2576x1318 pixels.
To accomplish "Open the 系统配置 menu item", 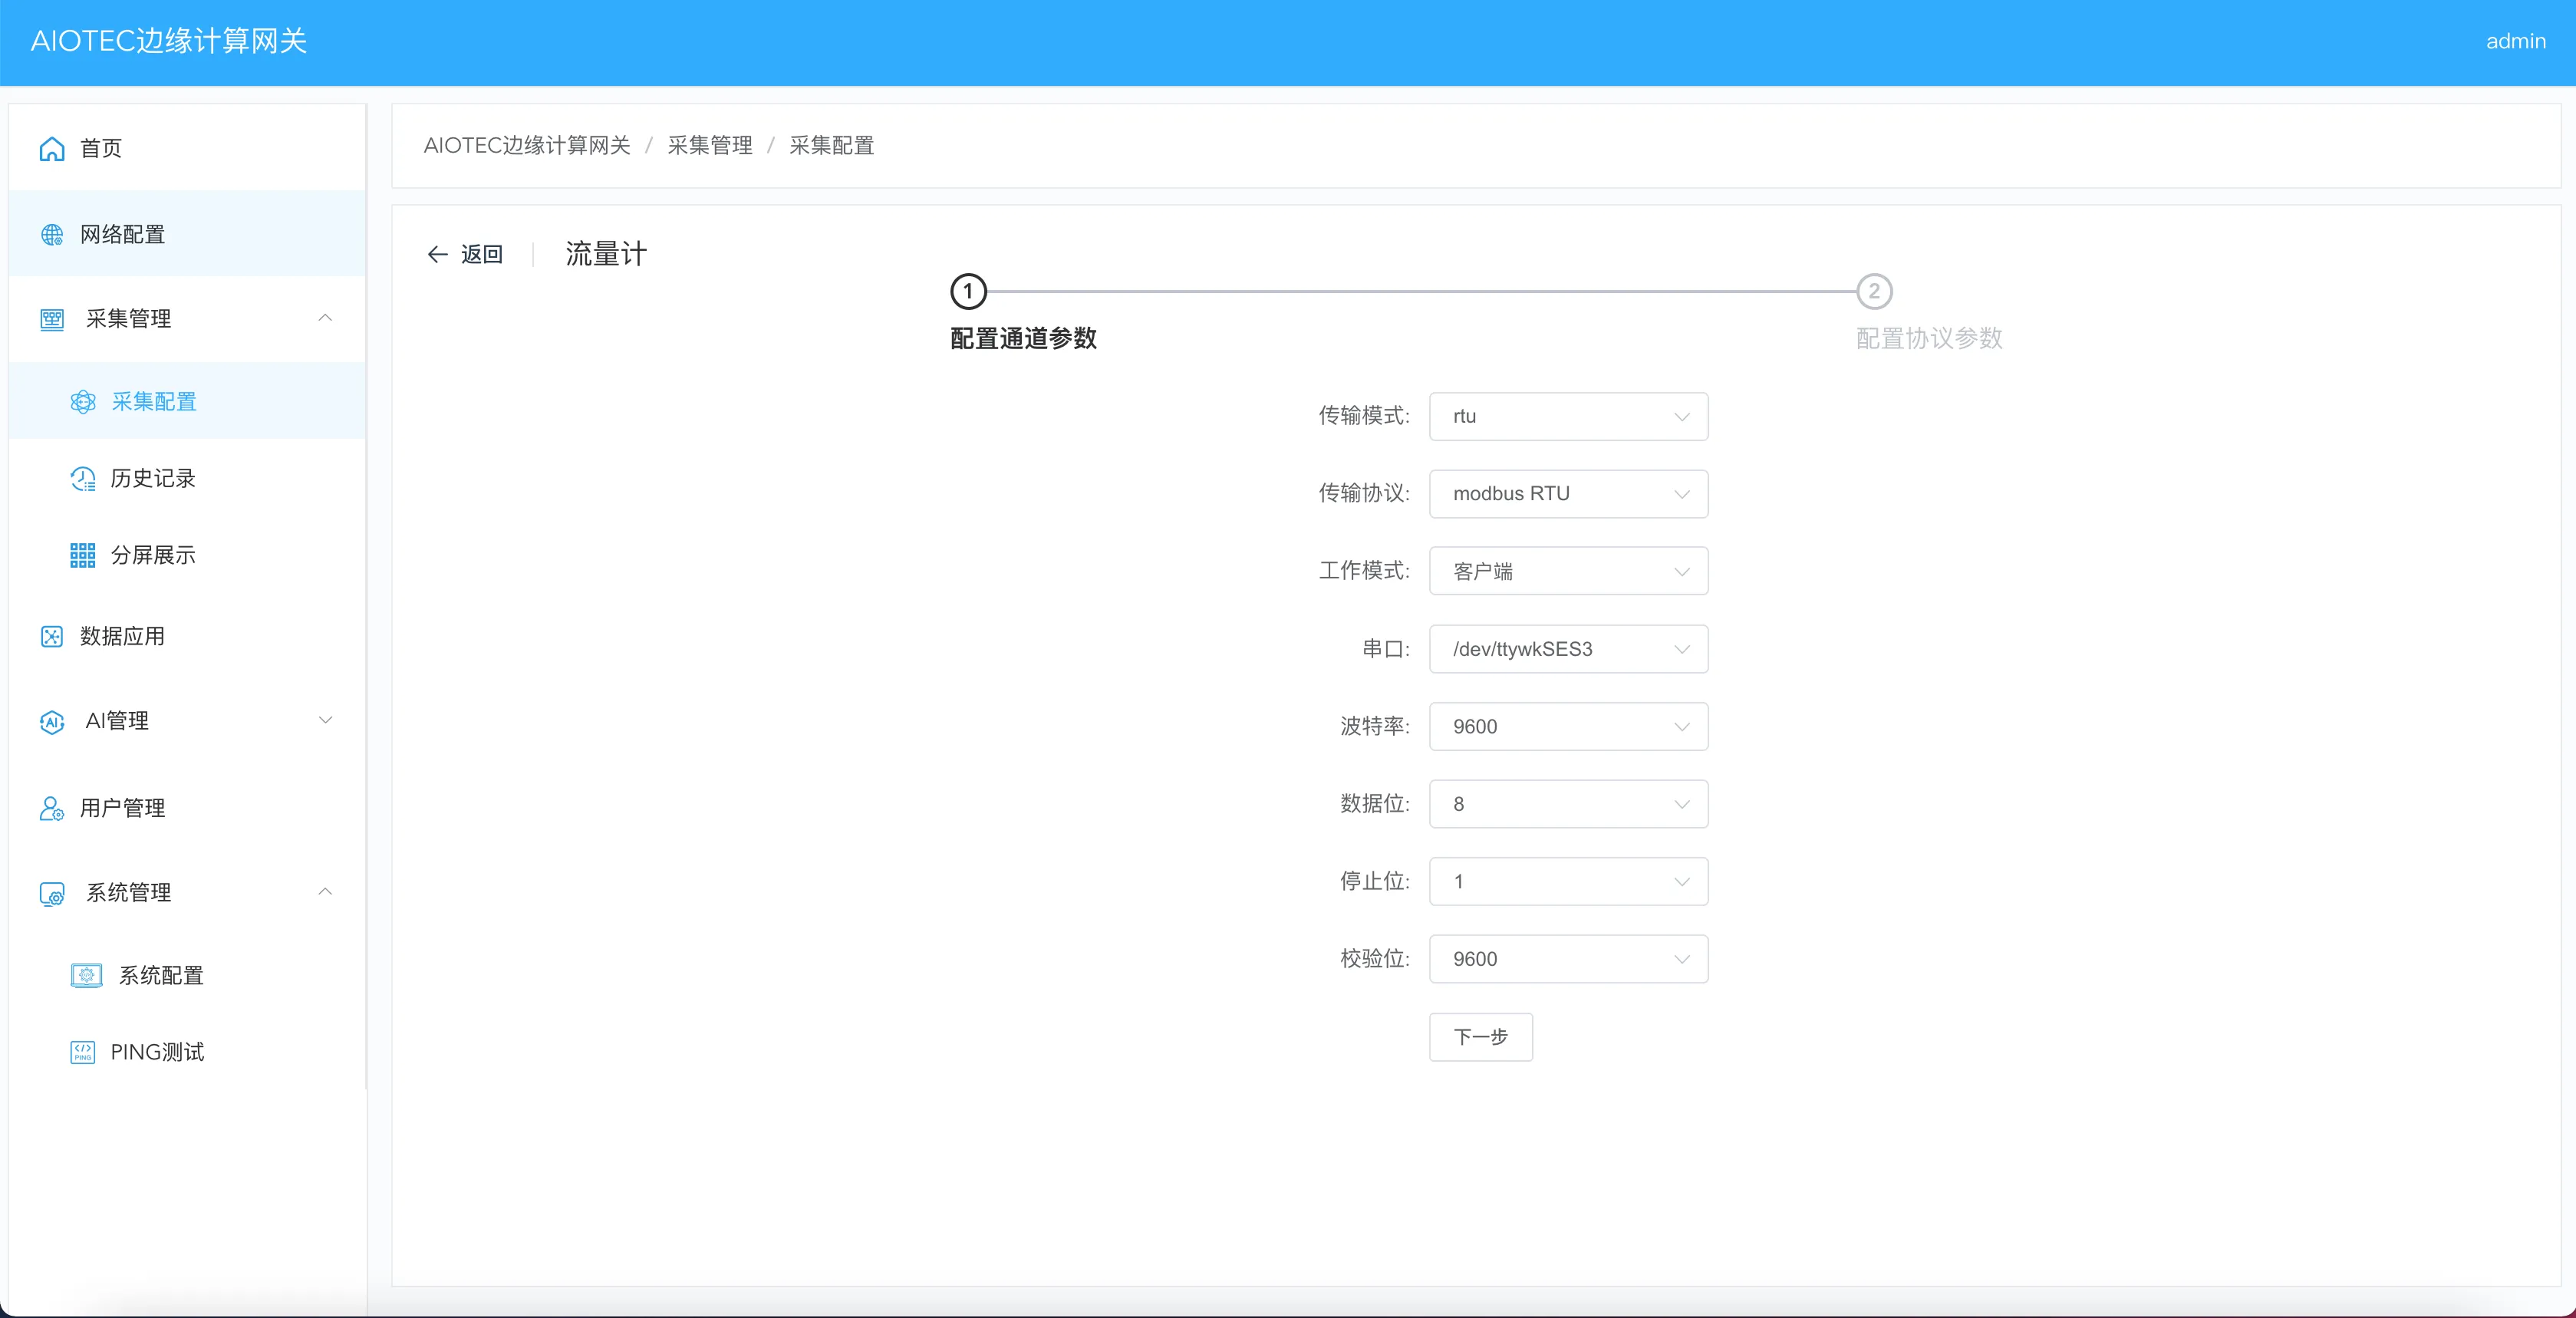I will pos(161,975).
